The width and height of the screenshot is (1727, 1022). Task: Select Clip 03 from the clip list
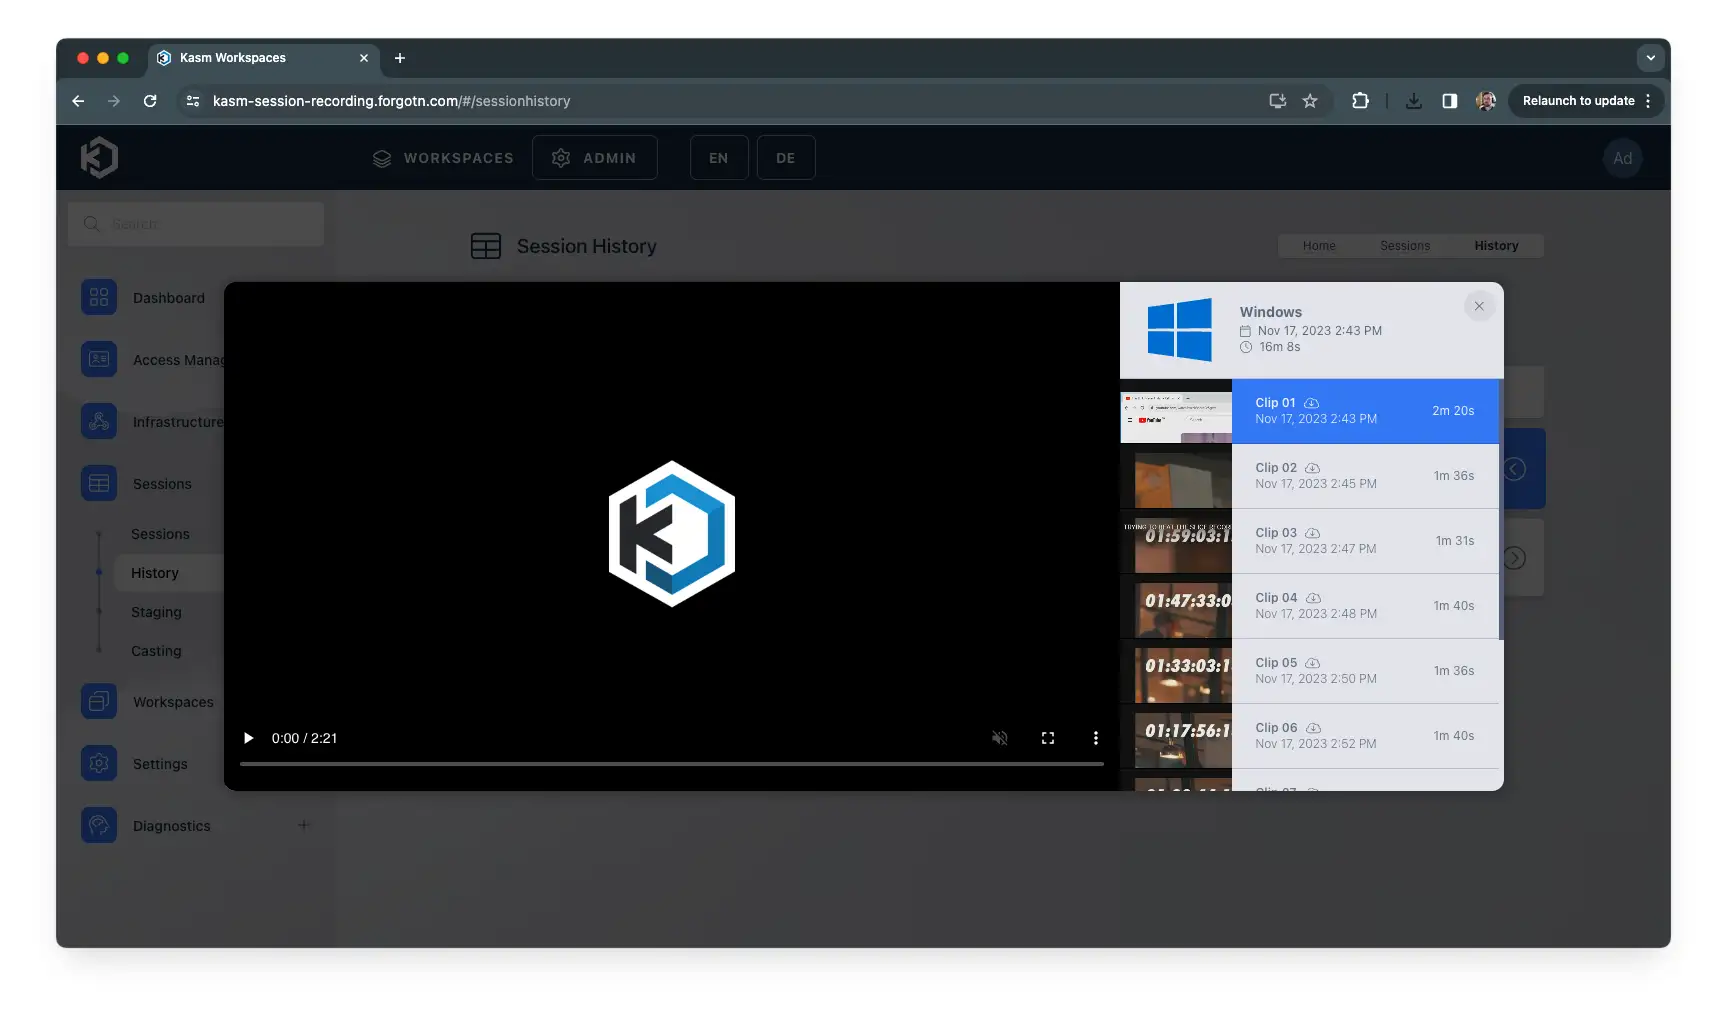pyautogui.click(x=1364, y=541)
